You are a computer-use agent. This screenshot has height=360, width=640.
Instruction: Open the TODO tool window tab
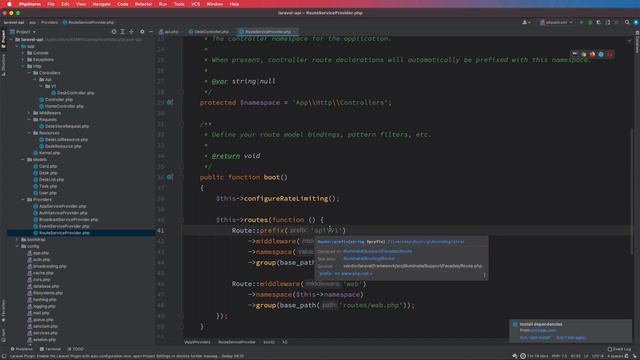[76, 349]
